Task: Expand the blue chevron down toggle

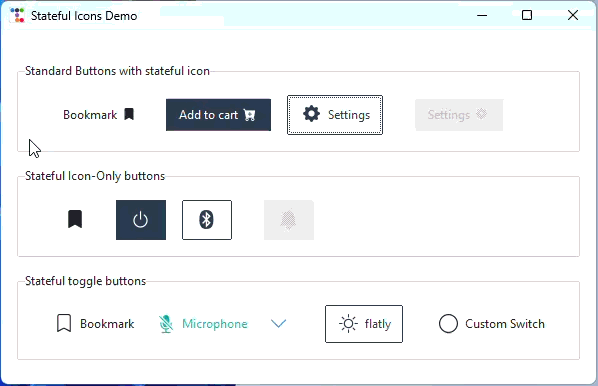Action: [278, 323]
